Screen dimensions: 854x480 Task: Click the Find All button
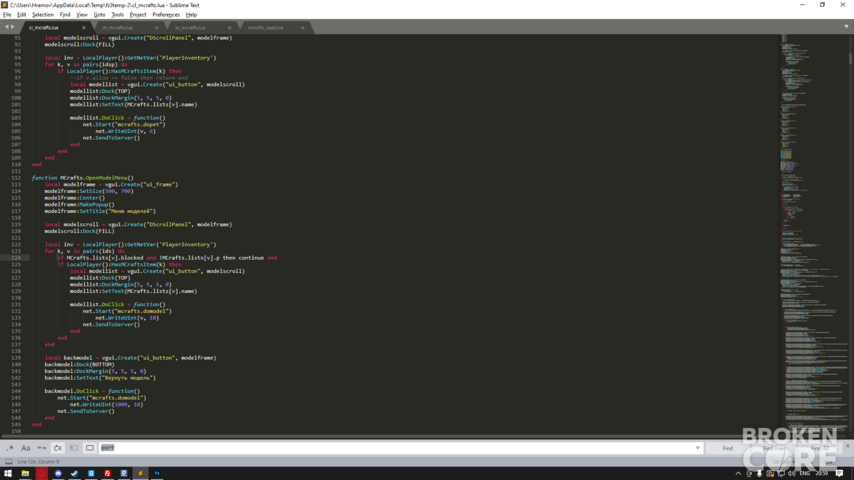click(820, 448)
